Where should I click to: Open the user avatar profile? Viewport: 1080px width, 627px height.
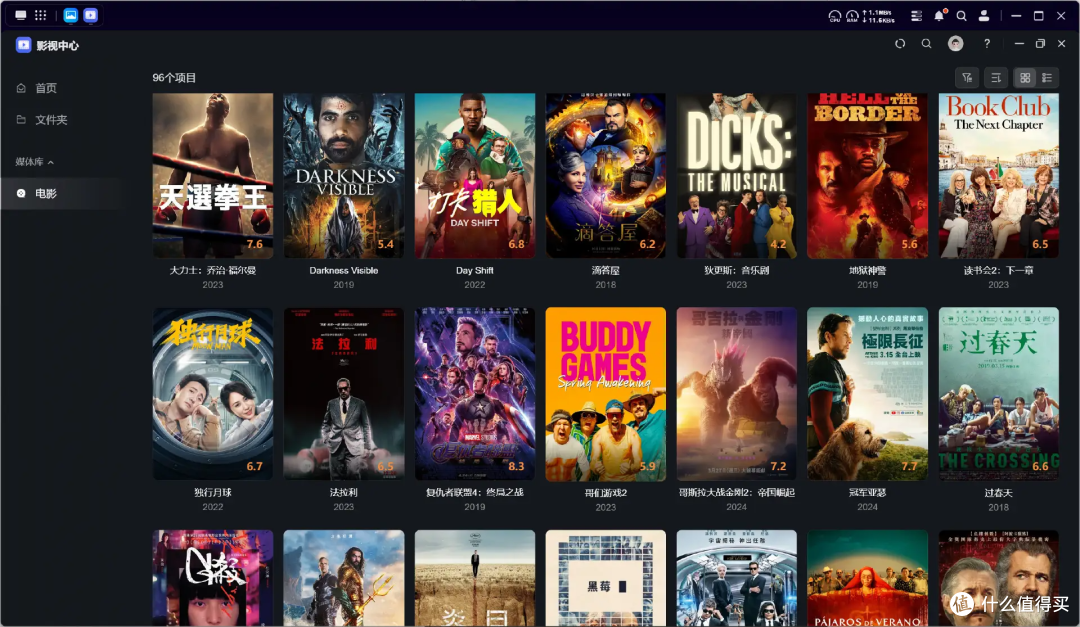click(955, 43)
